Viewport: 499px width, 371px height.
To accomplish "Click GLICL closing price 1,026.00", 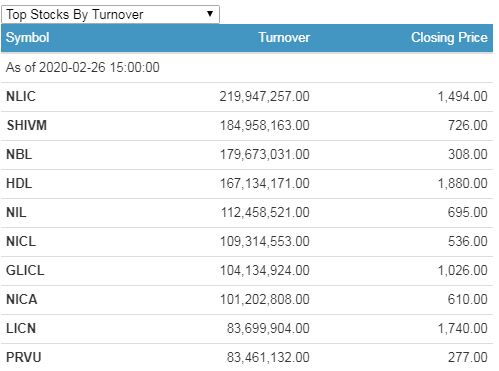I will 462,270.
